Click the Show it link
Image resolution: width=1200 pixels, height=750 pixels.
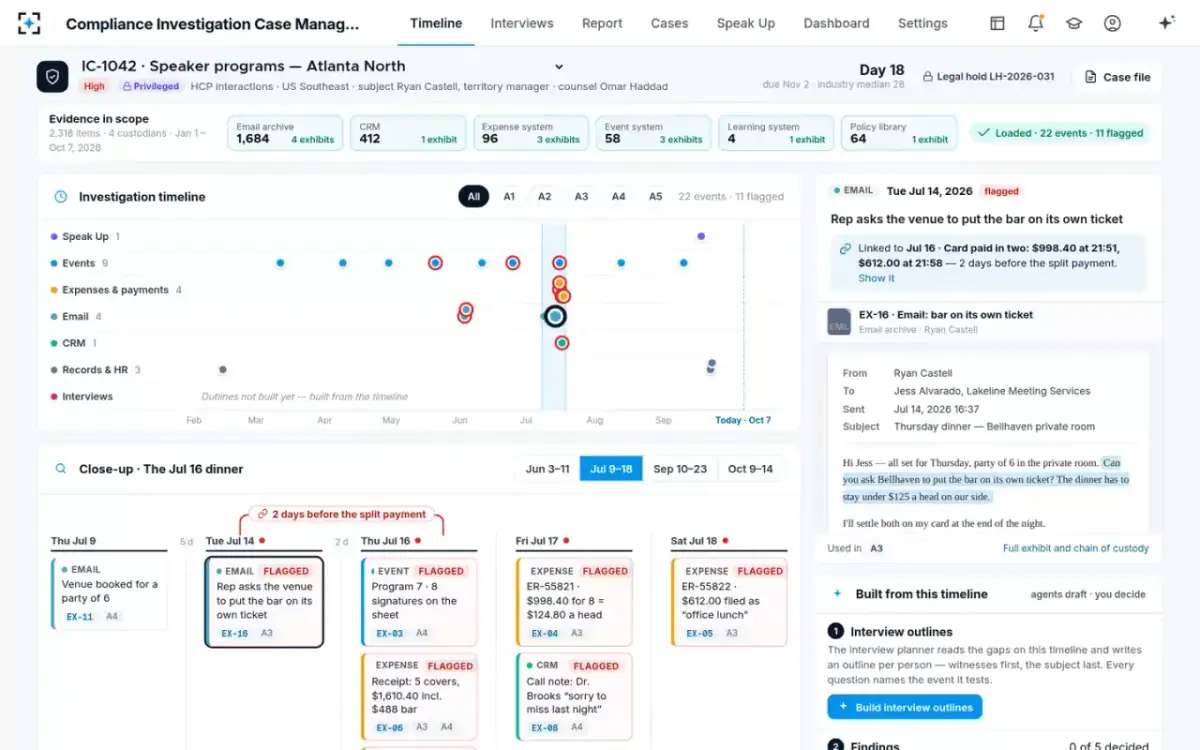pyautogui.click(x=876, y=278)
